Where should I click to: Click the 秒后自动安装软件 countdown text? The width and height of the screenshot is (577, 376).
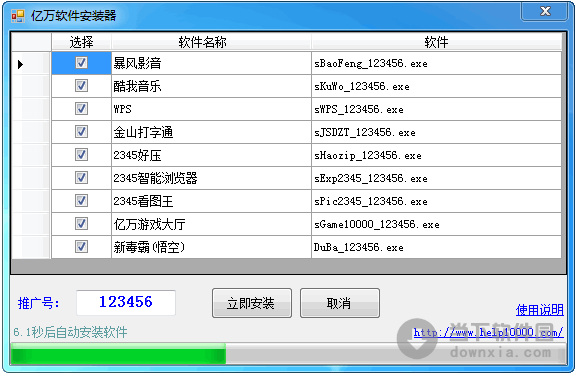click(71, 332)
